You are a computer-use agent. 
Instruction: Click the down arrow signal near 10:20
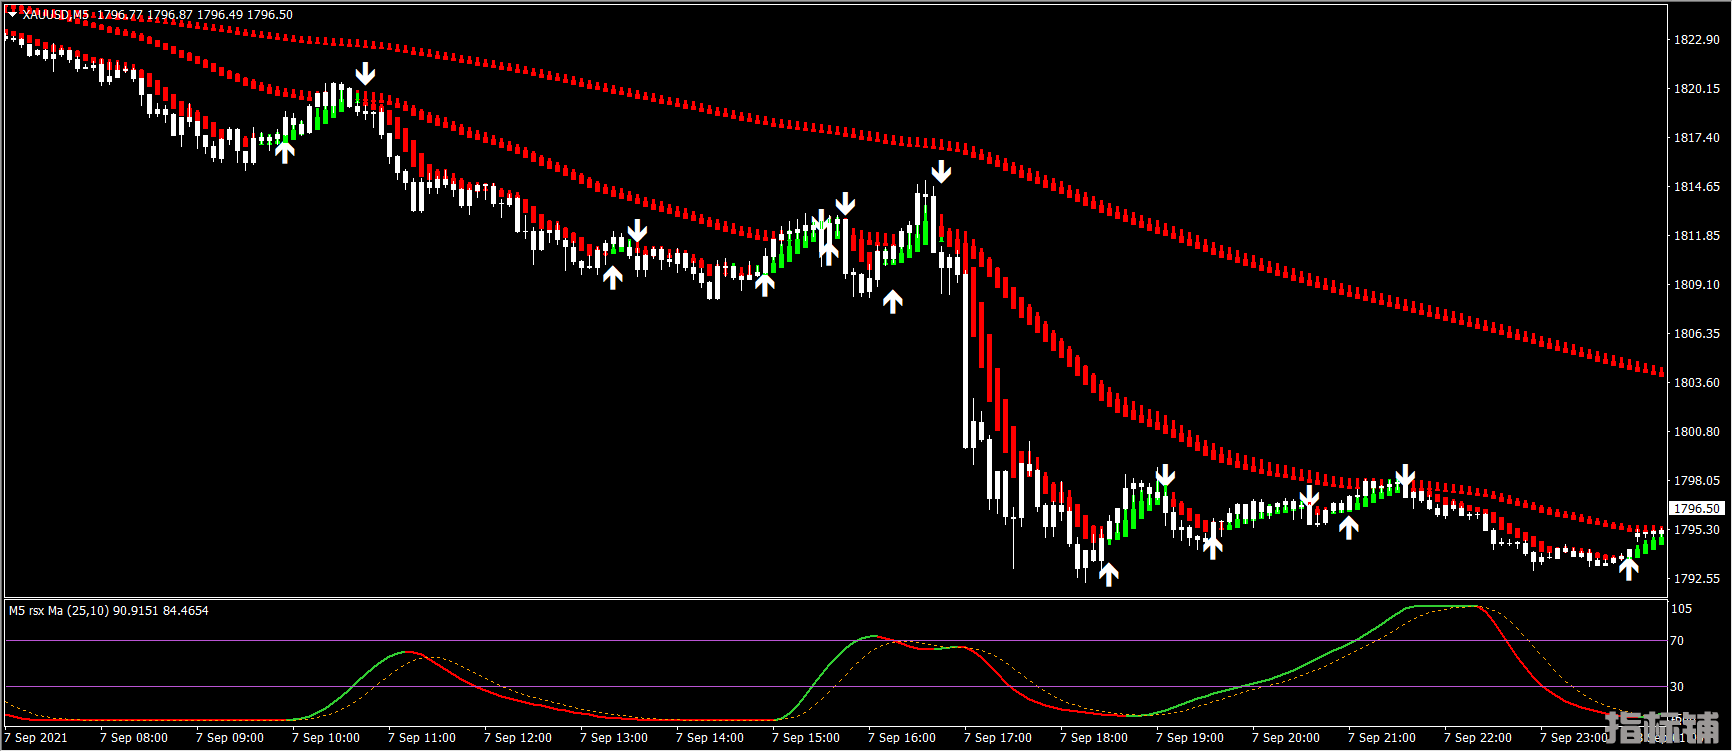point(366,73)
